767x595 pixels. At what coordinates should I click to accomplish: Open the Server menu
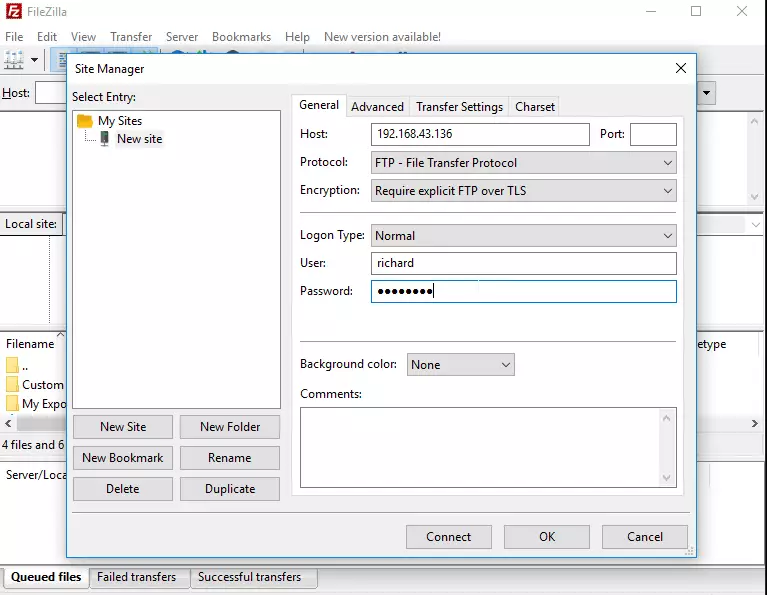182,37
